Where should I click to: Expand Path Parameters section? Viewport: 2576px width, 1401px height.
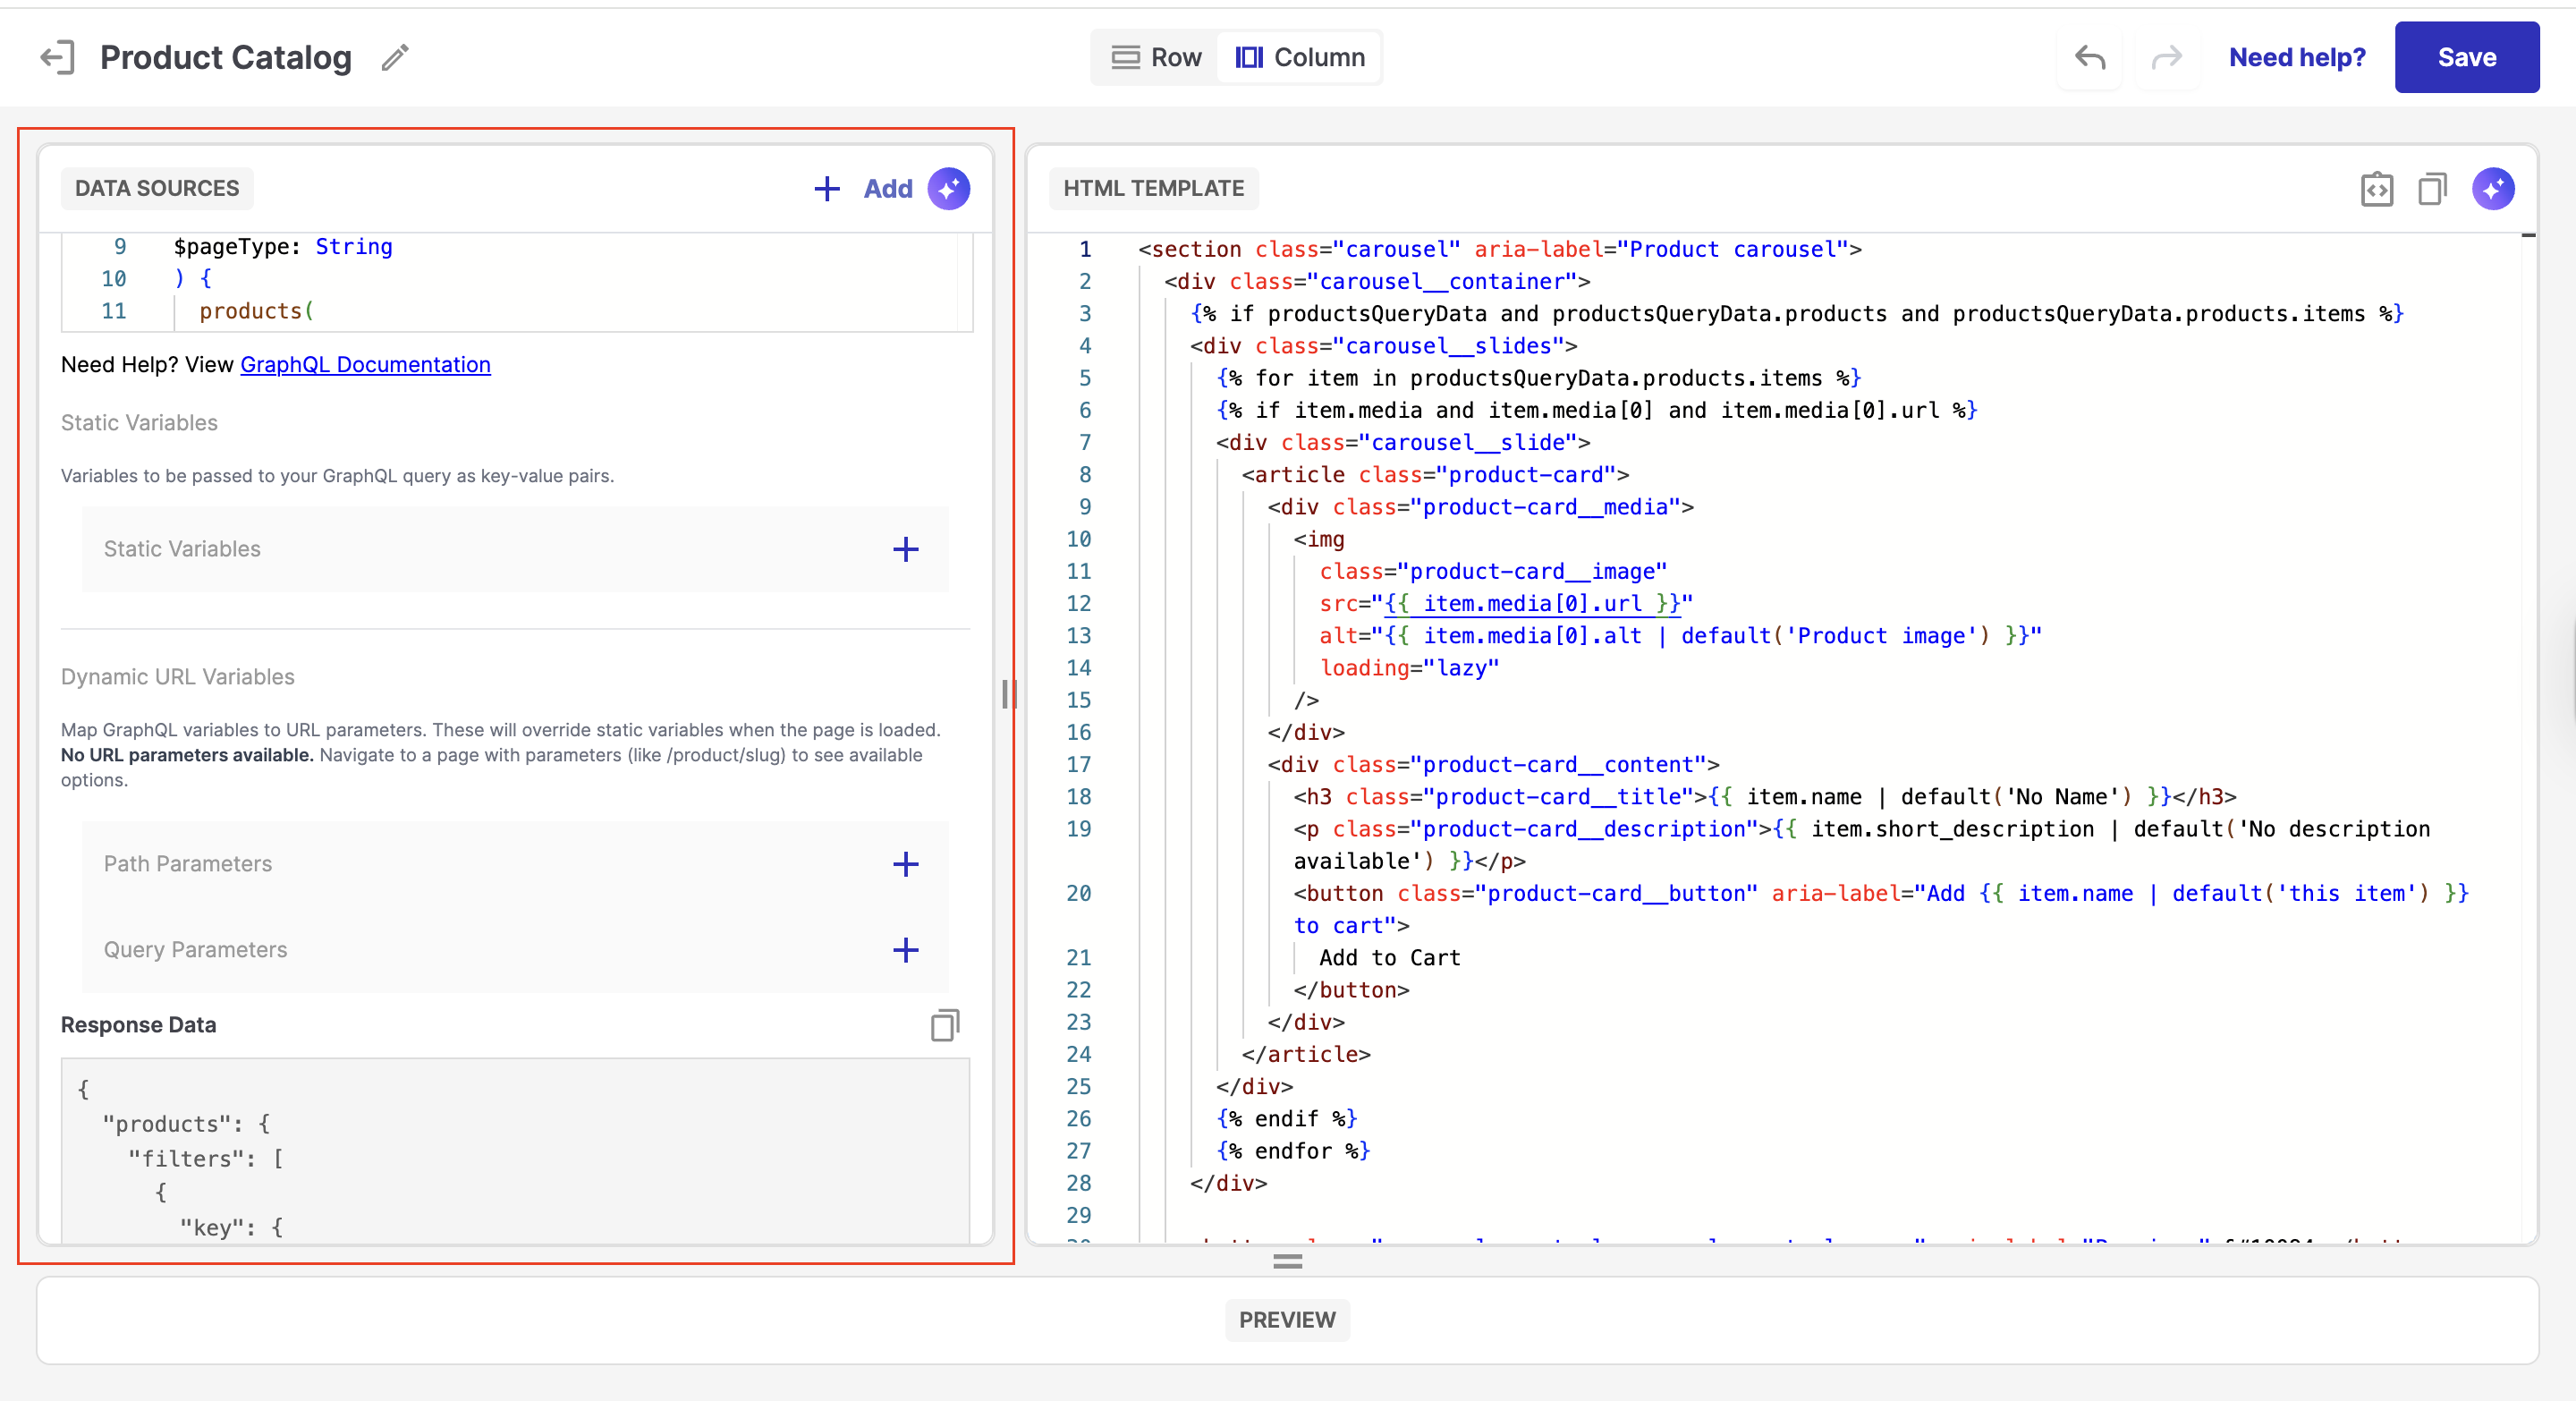(x=905, y=864)
